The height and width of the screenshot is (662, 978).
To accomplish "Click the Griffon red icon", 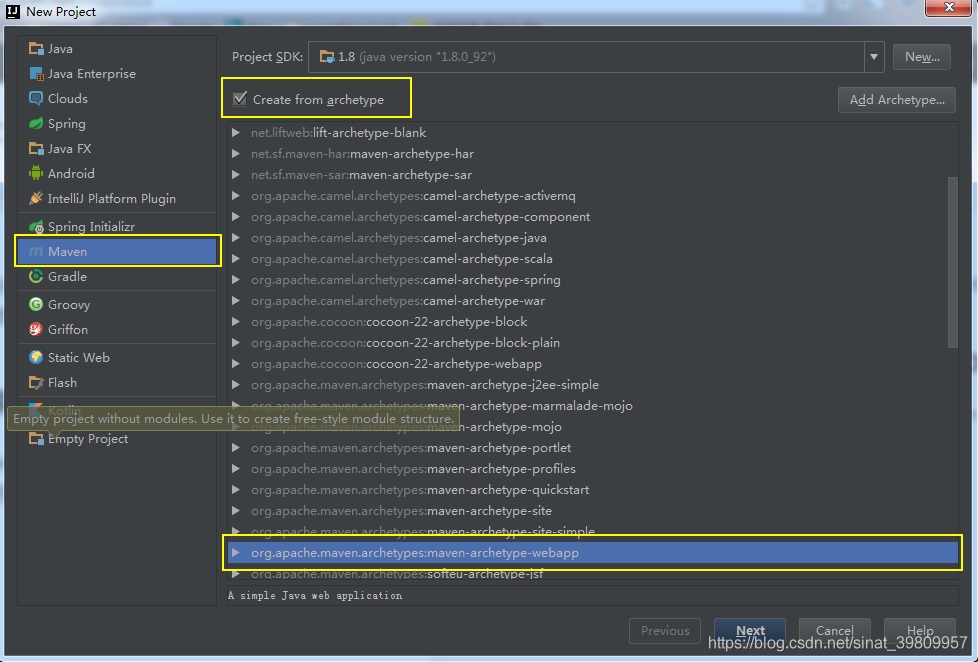I will tap(36, 329).
